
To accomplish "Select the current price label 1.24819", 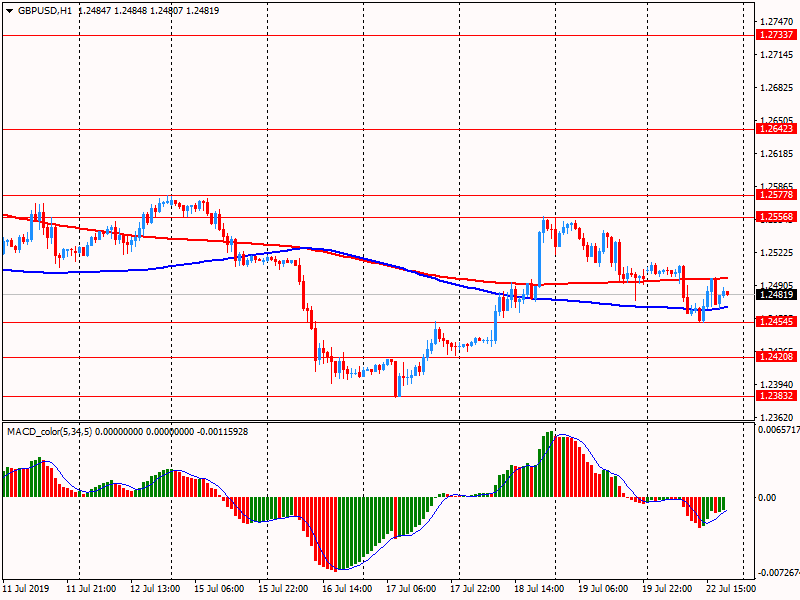I will (x=776, y=294).
